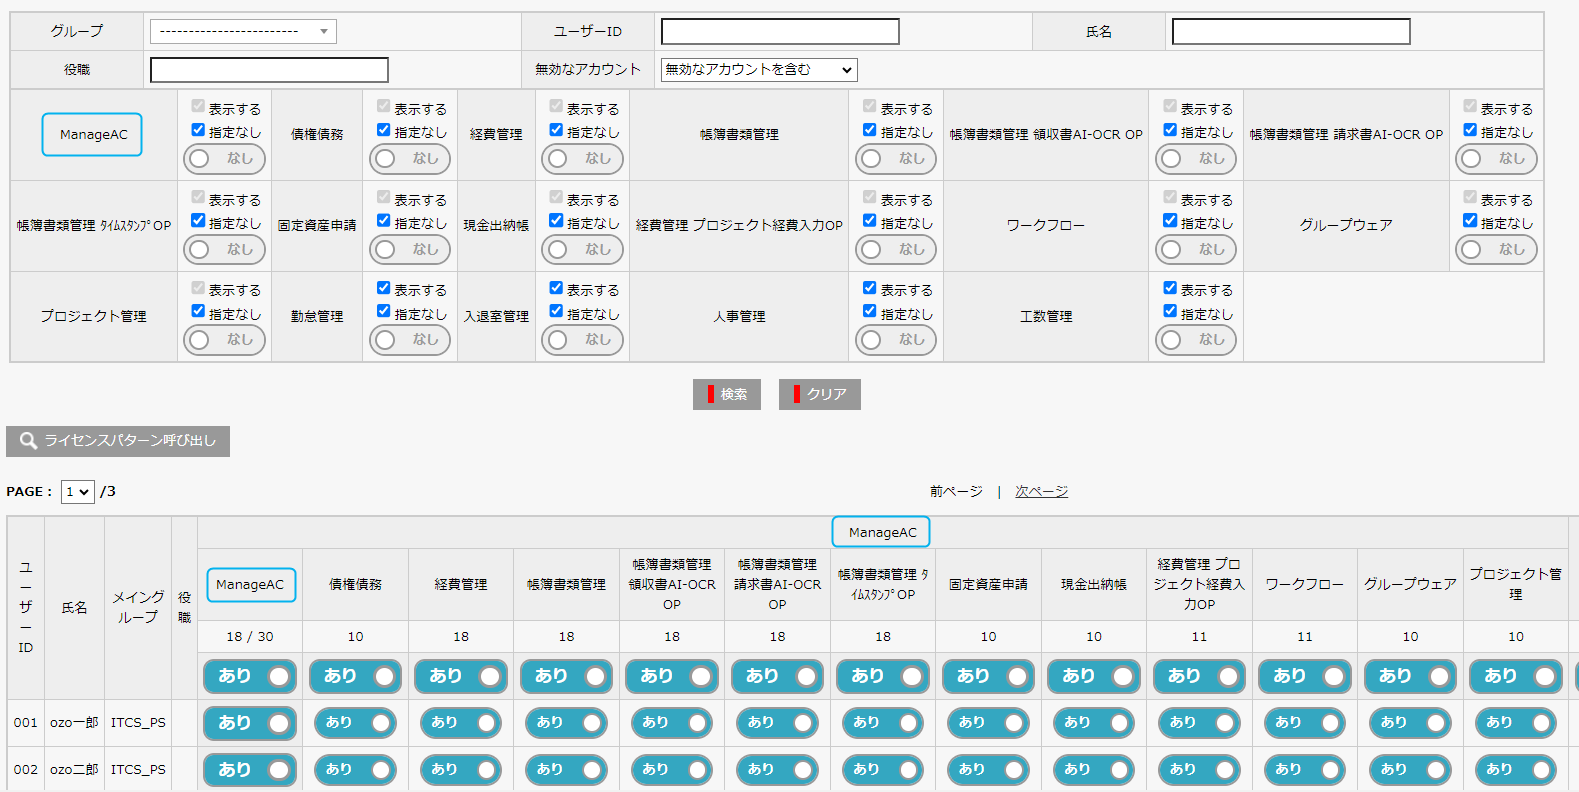Toggle header あり switch for ManageAC column

point(250,677)
